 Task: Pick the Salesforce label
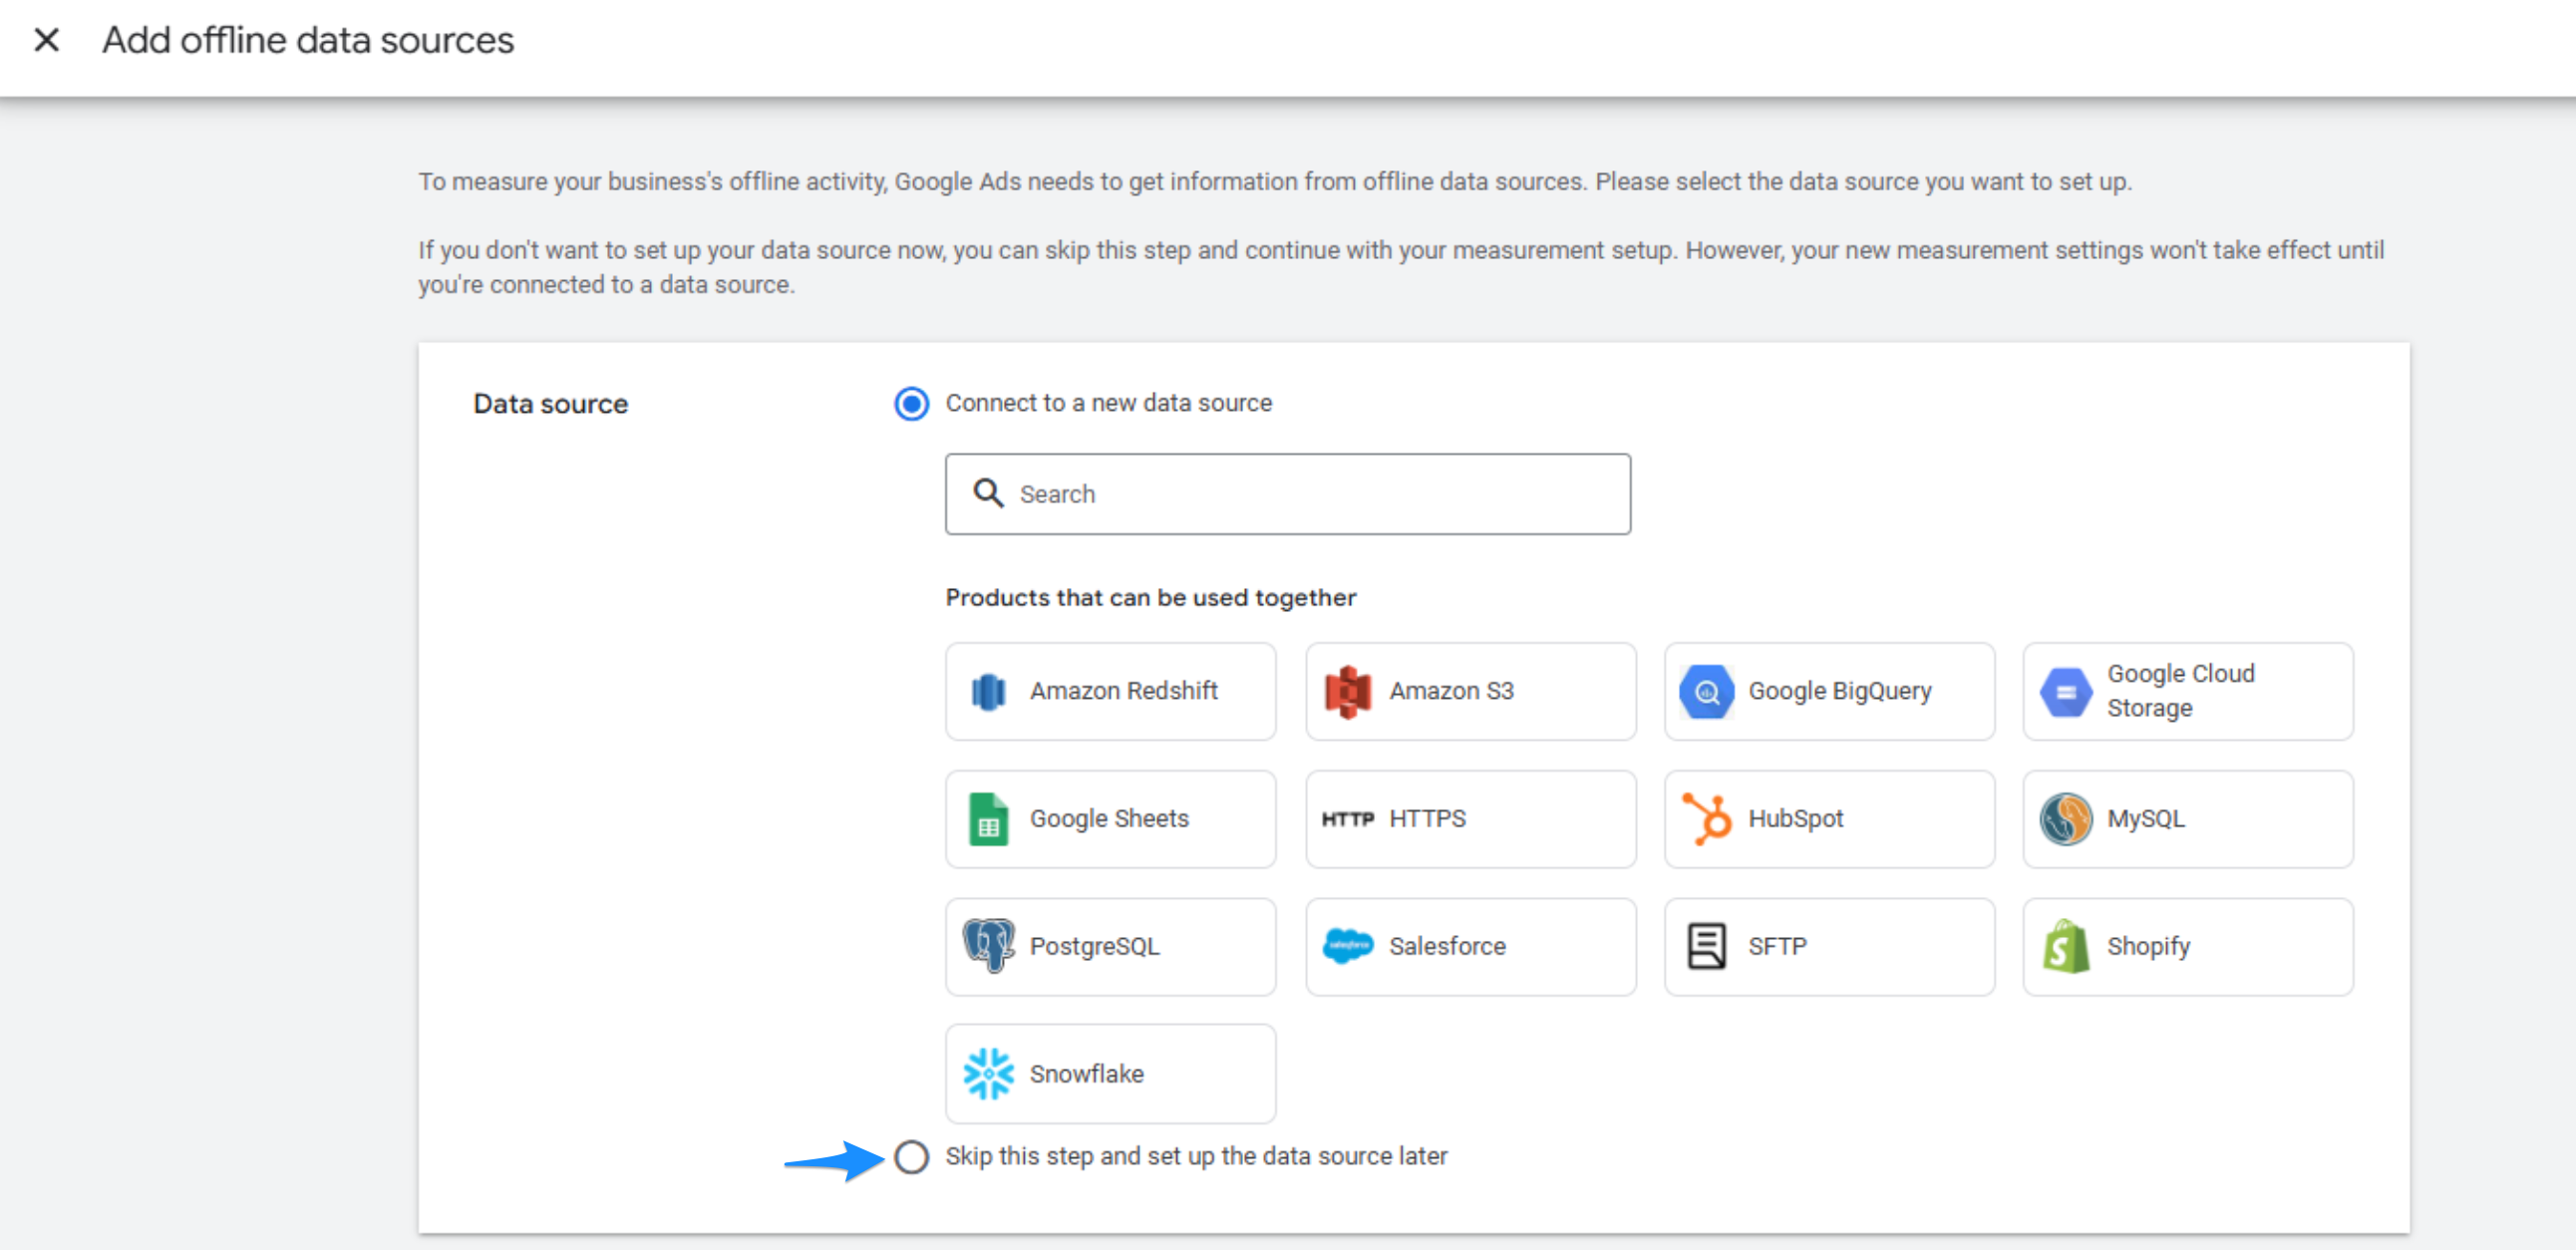coord(1447,946)
